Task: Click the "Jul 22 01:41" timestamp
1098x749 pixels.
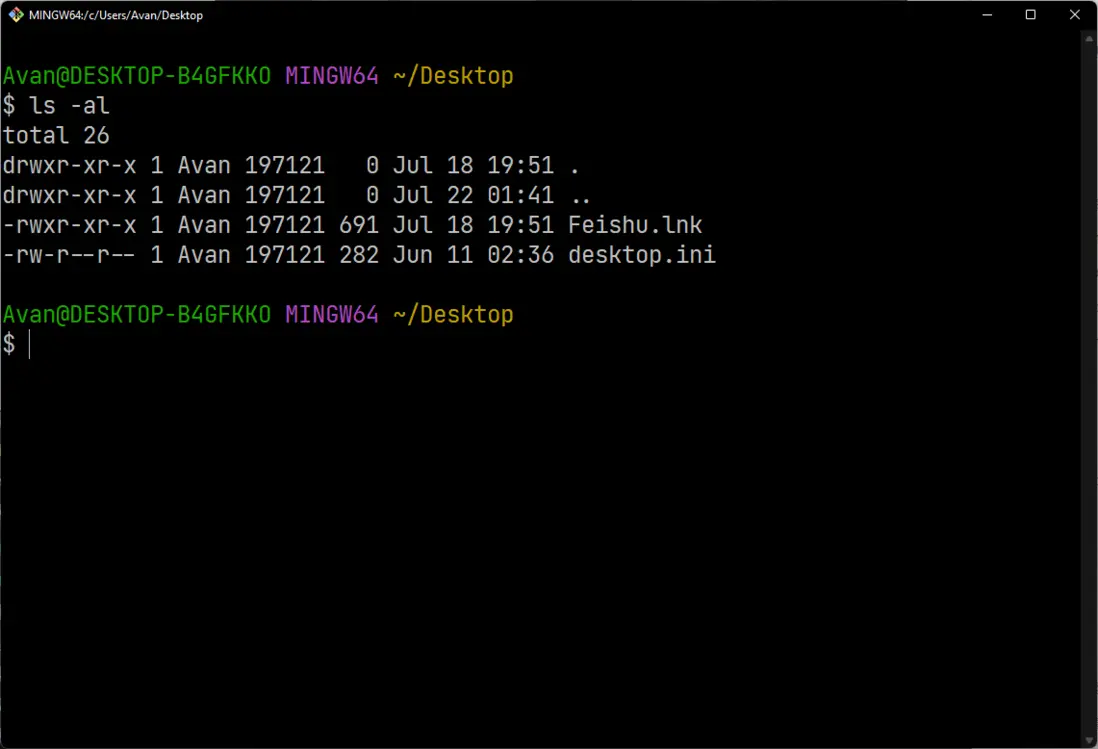Action: (473, 196)
